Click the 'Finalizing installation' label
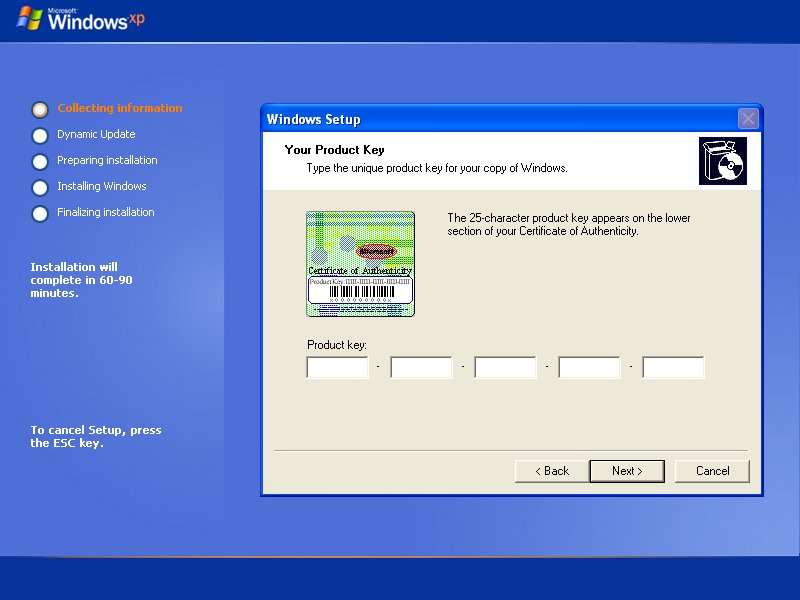Viewport: 800px width, 600px height. point(106,212)
